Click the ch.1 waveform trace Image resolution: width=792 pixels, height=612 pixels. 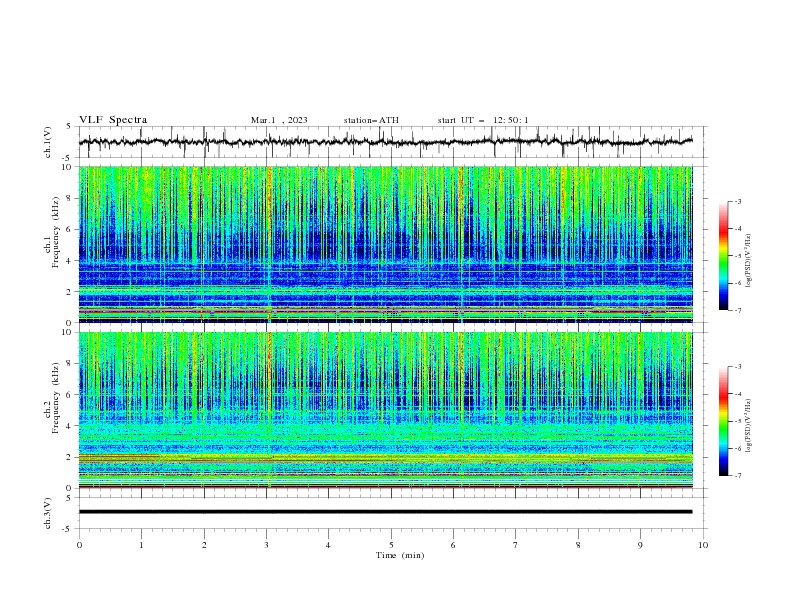[385, 142]
